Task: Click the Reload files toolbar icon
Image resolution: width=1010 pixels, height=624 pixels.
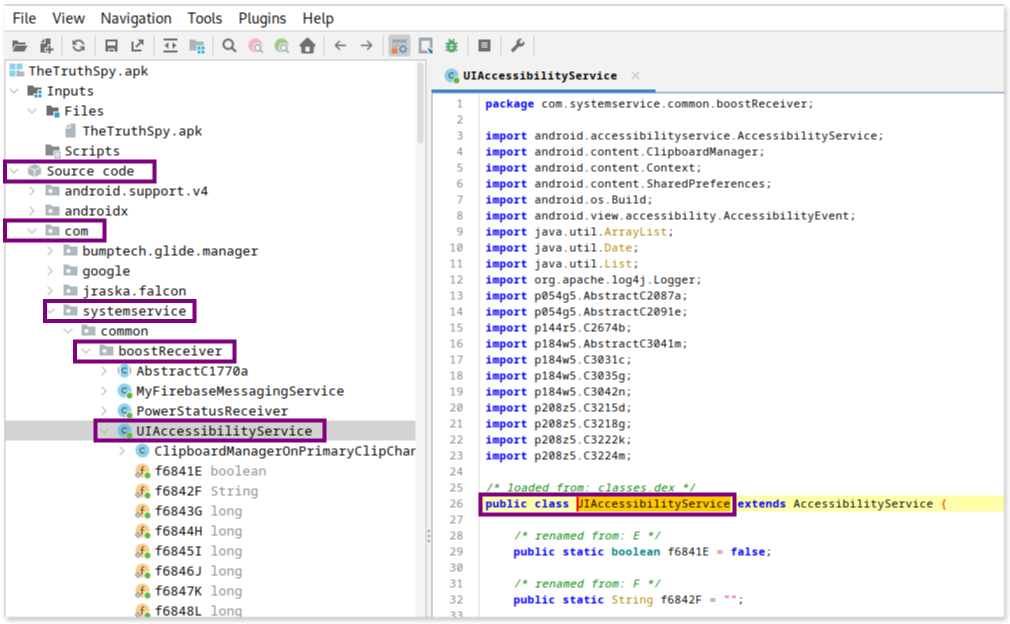Action: click(x=78, y=46)
